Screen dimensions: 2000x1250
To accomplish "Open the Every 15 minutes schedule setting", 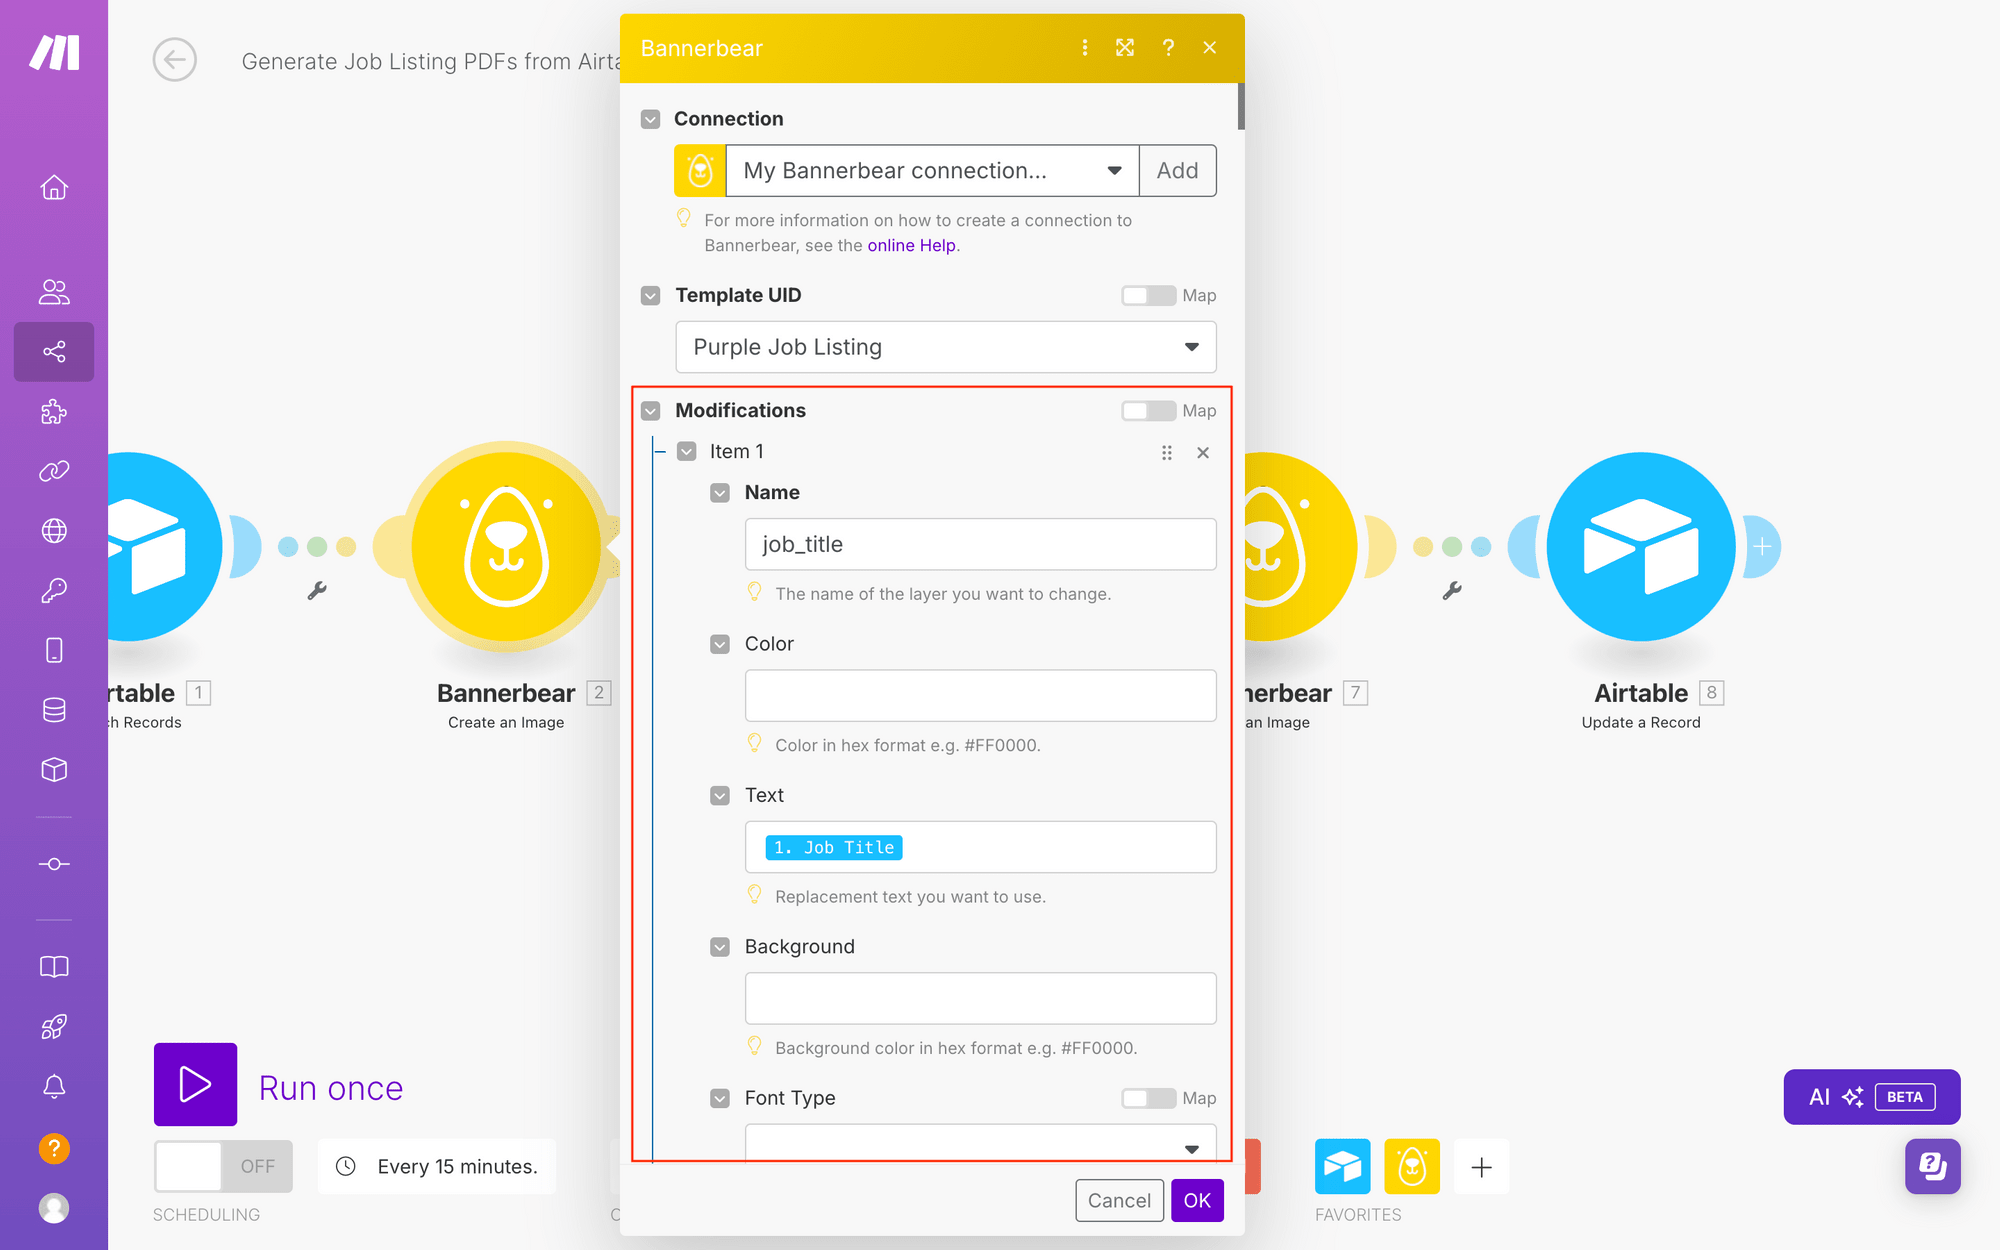I will [x=438, y=1166].
